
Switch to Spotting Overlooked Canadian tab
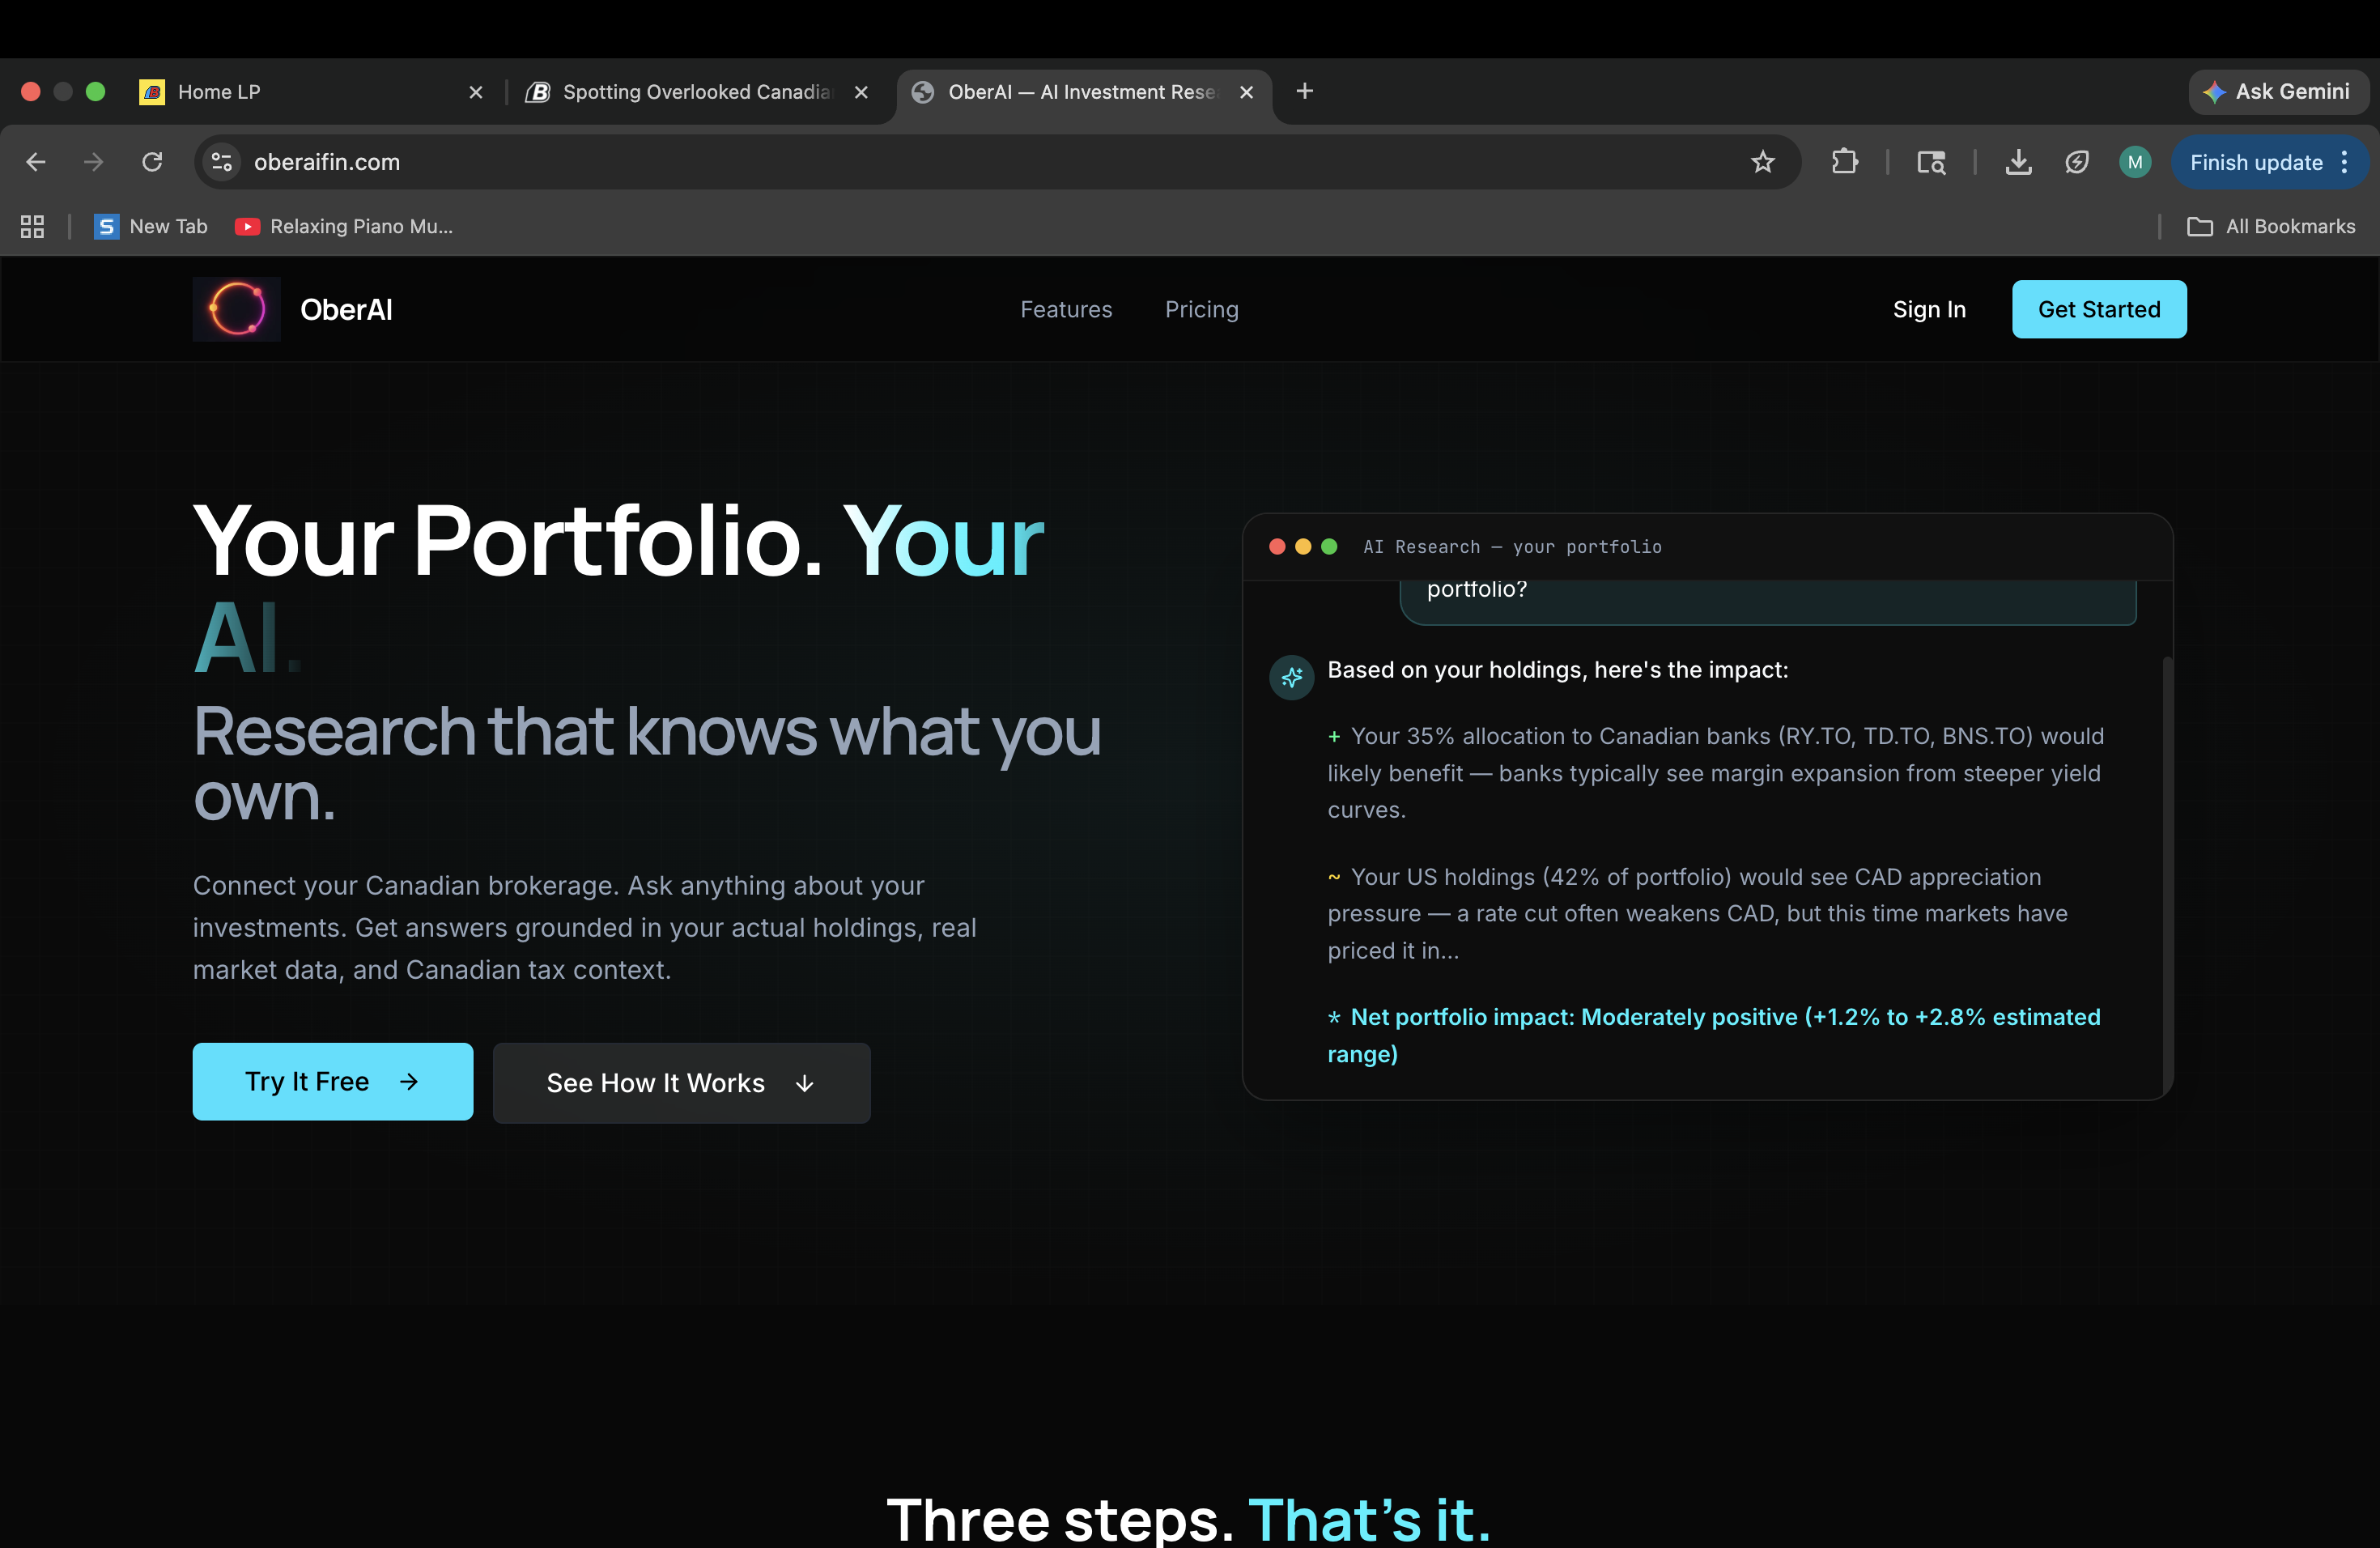tap(696, 92)
